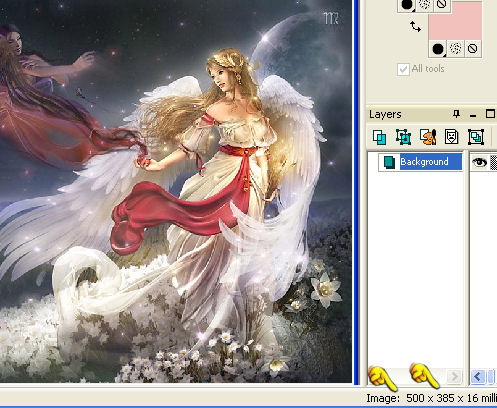Open foreground color style dropdown button
497x408 pixels.
407,5
